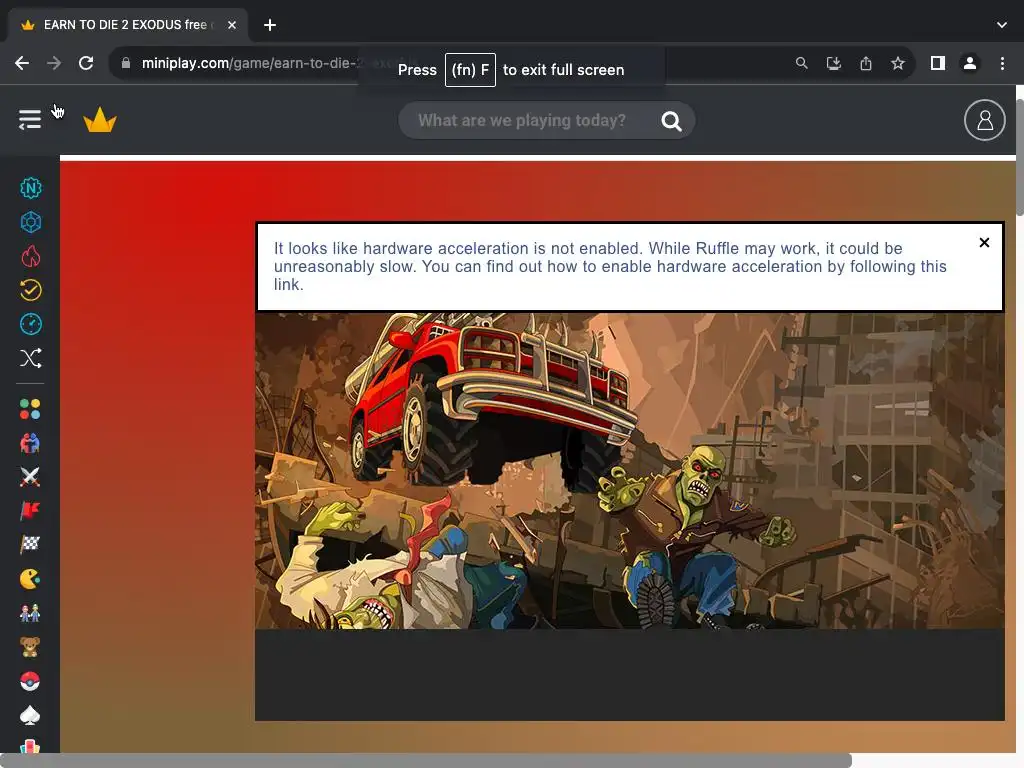Open the blue hexagon gem sidebar icon

pos(31,222)
